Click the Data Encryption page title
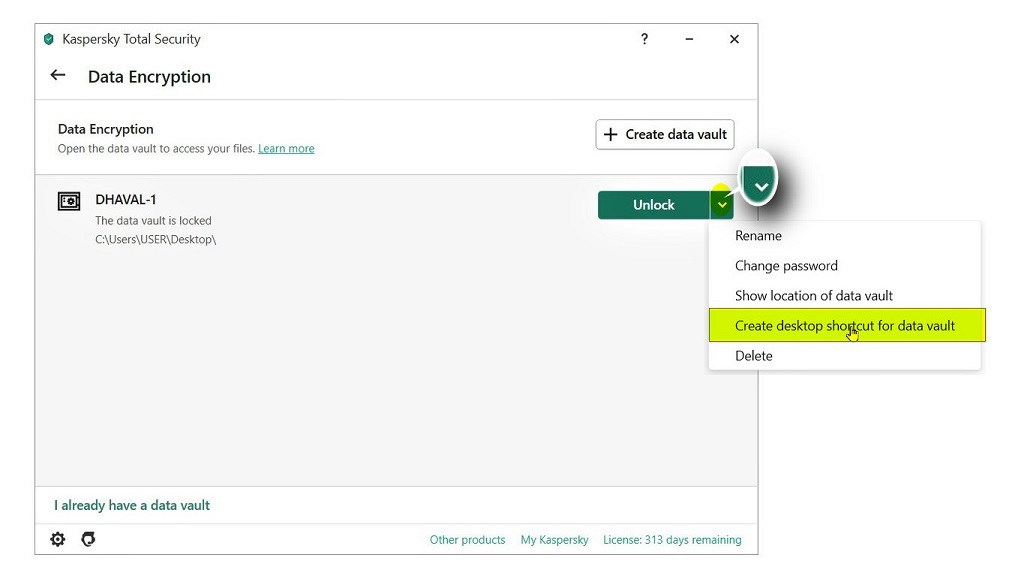 [149, 77]
